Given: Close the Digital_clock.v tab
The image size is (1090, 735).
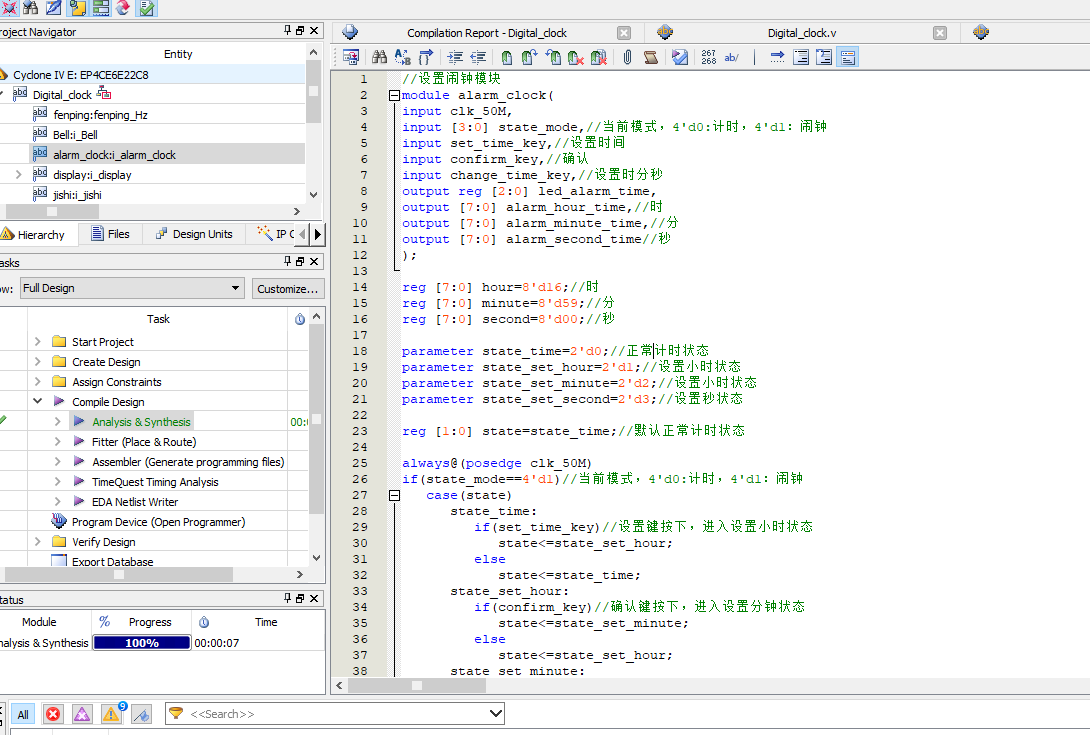Looking at the screenshot, I should (940, 33).
